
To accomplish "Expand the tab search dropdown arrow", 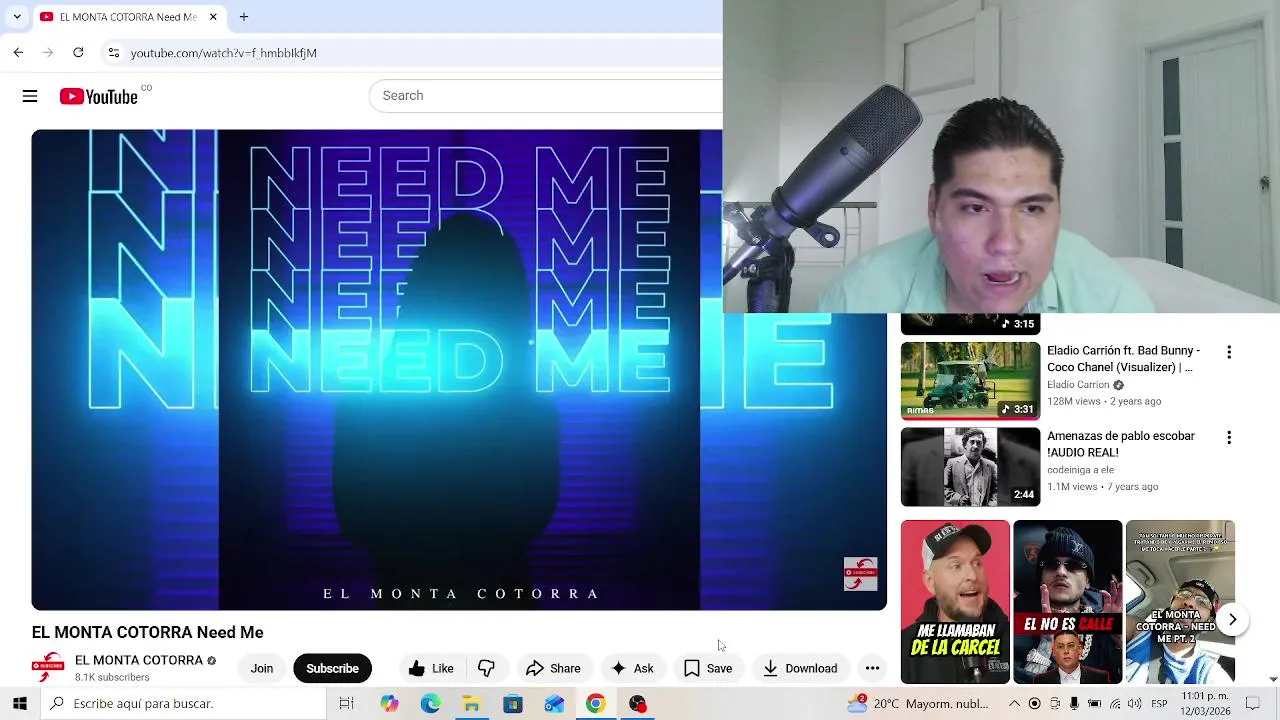I will pos(17,17).
